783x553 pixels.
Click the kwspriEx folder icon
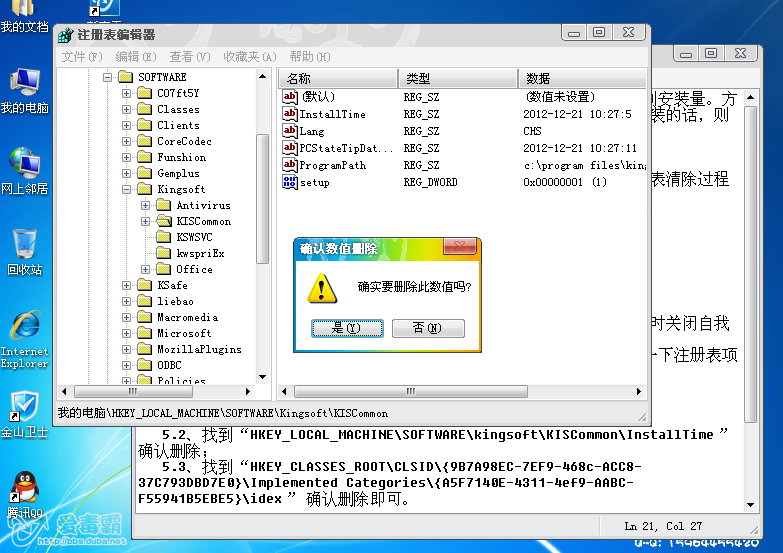(163, 253)
